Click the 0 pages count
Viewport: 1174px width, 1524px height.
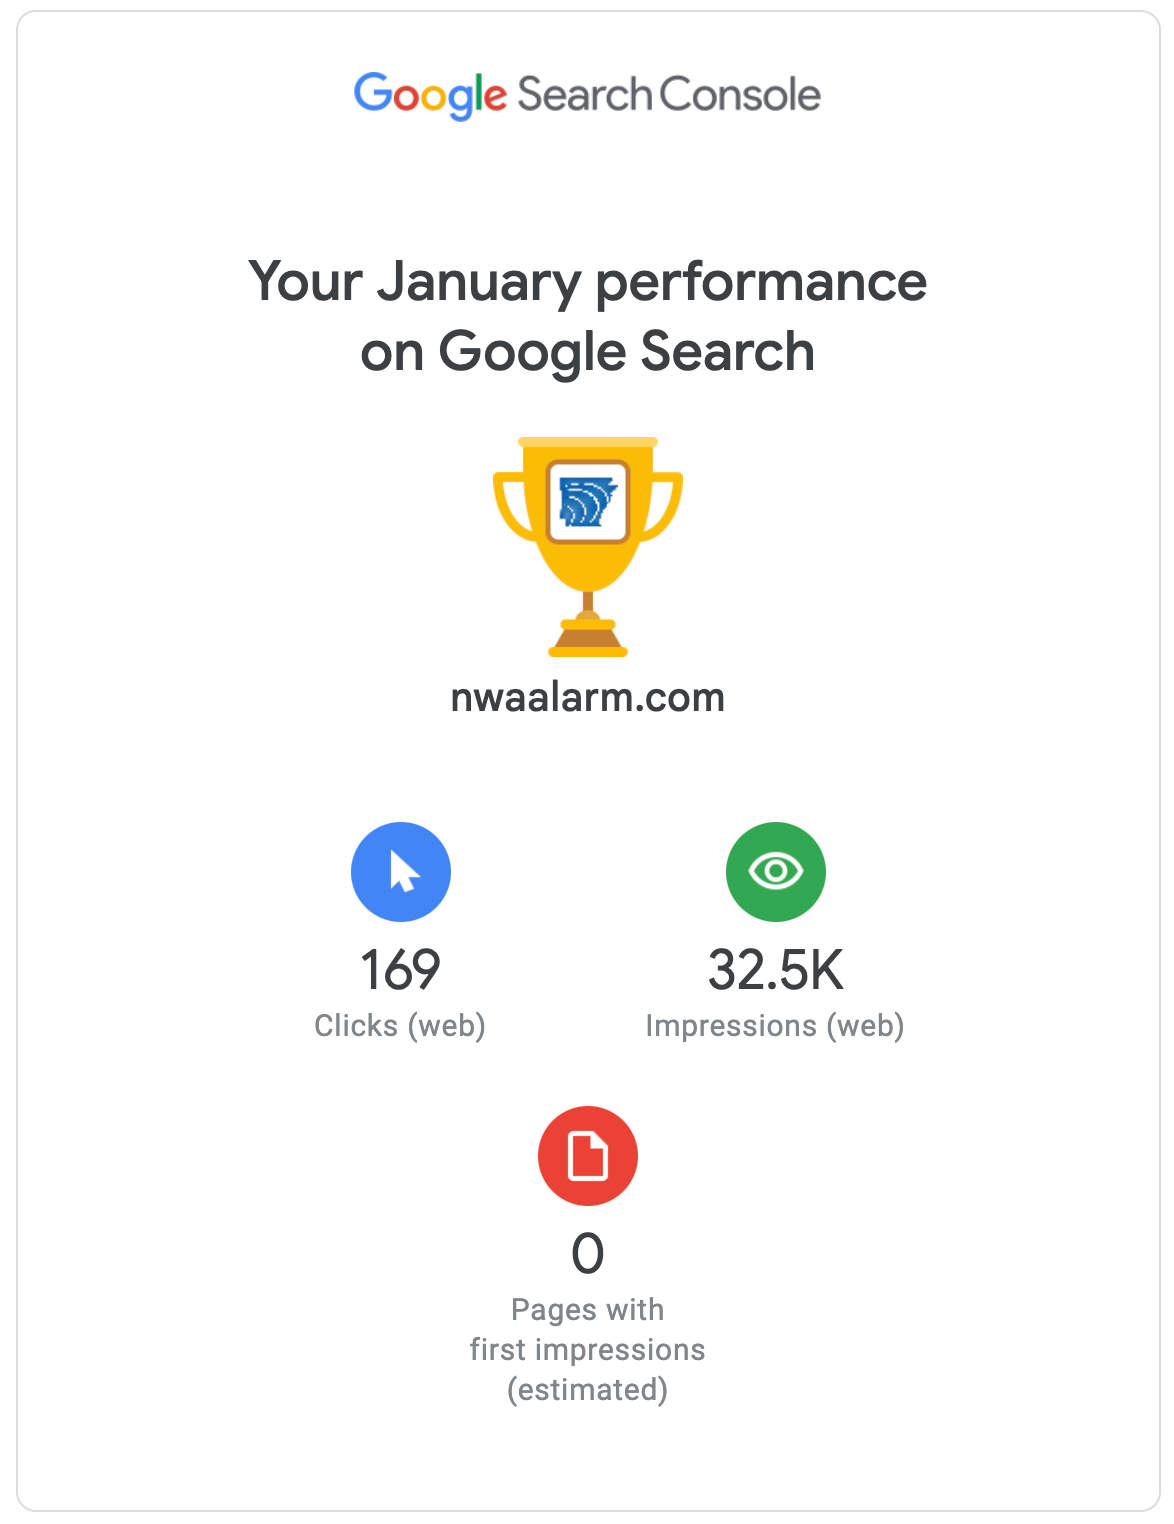click(x=588, y=1254)
